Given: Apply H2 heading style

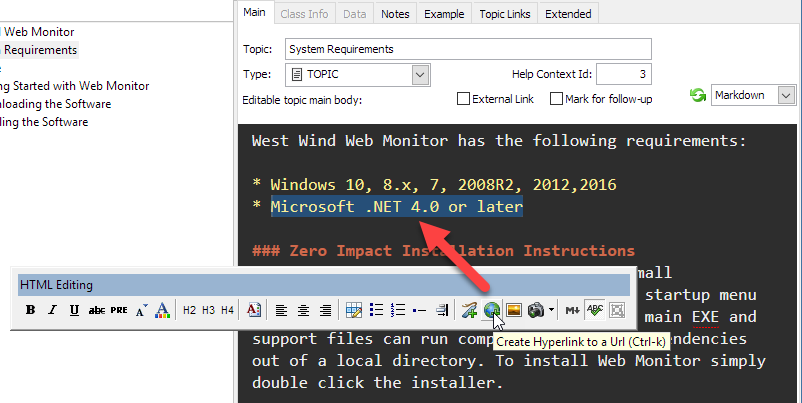Looking at the screenshot, I should tap(189, 310).
